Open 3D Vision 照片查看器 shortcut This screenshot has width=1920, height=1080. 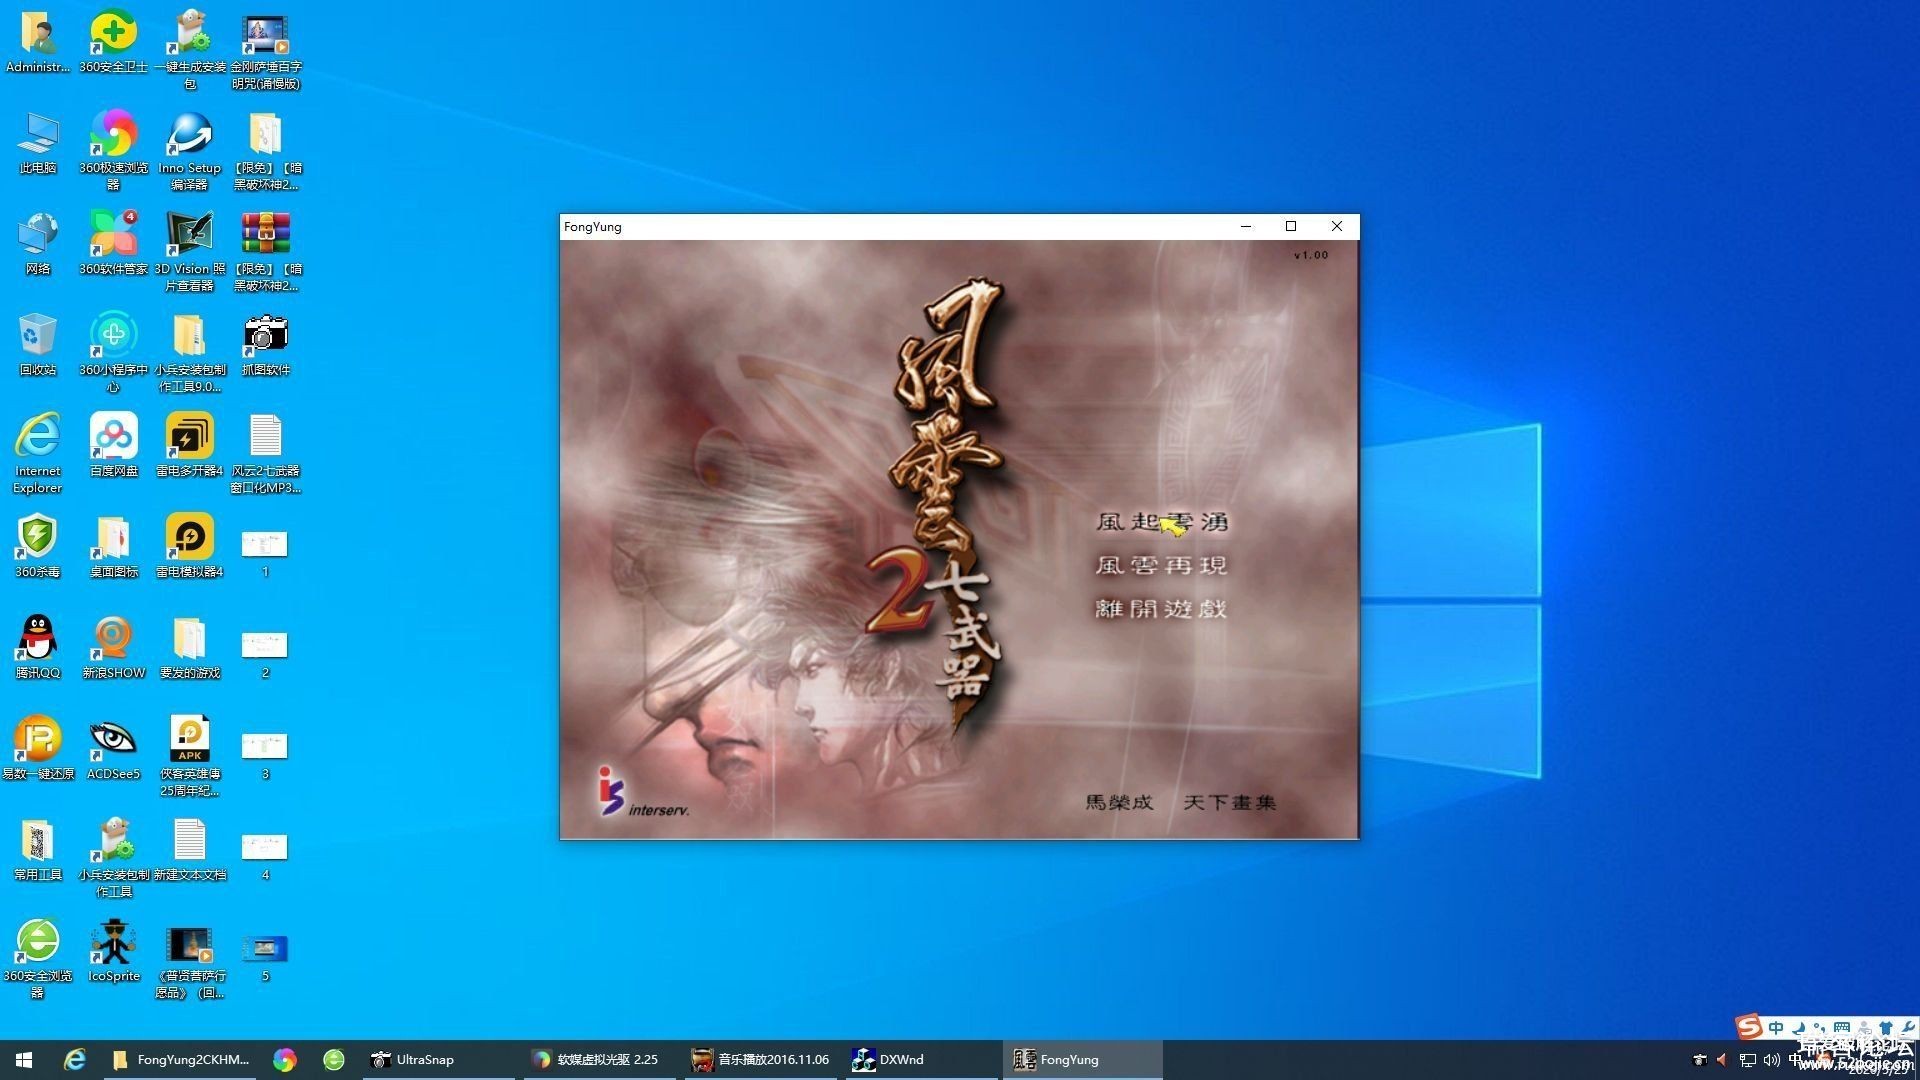click(189, 252)
